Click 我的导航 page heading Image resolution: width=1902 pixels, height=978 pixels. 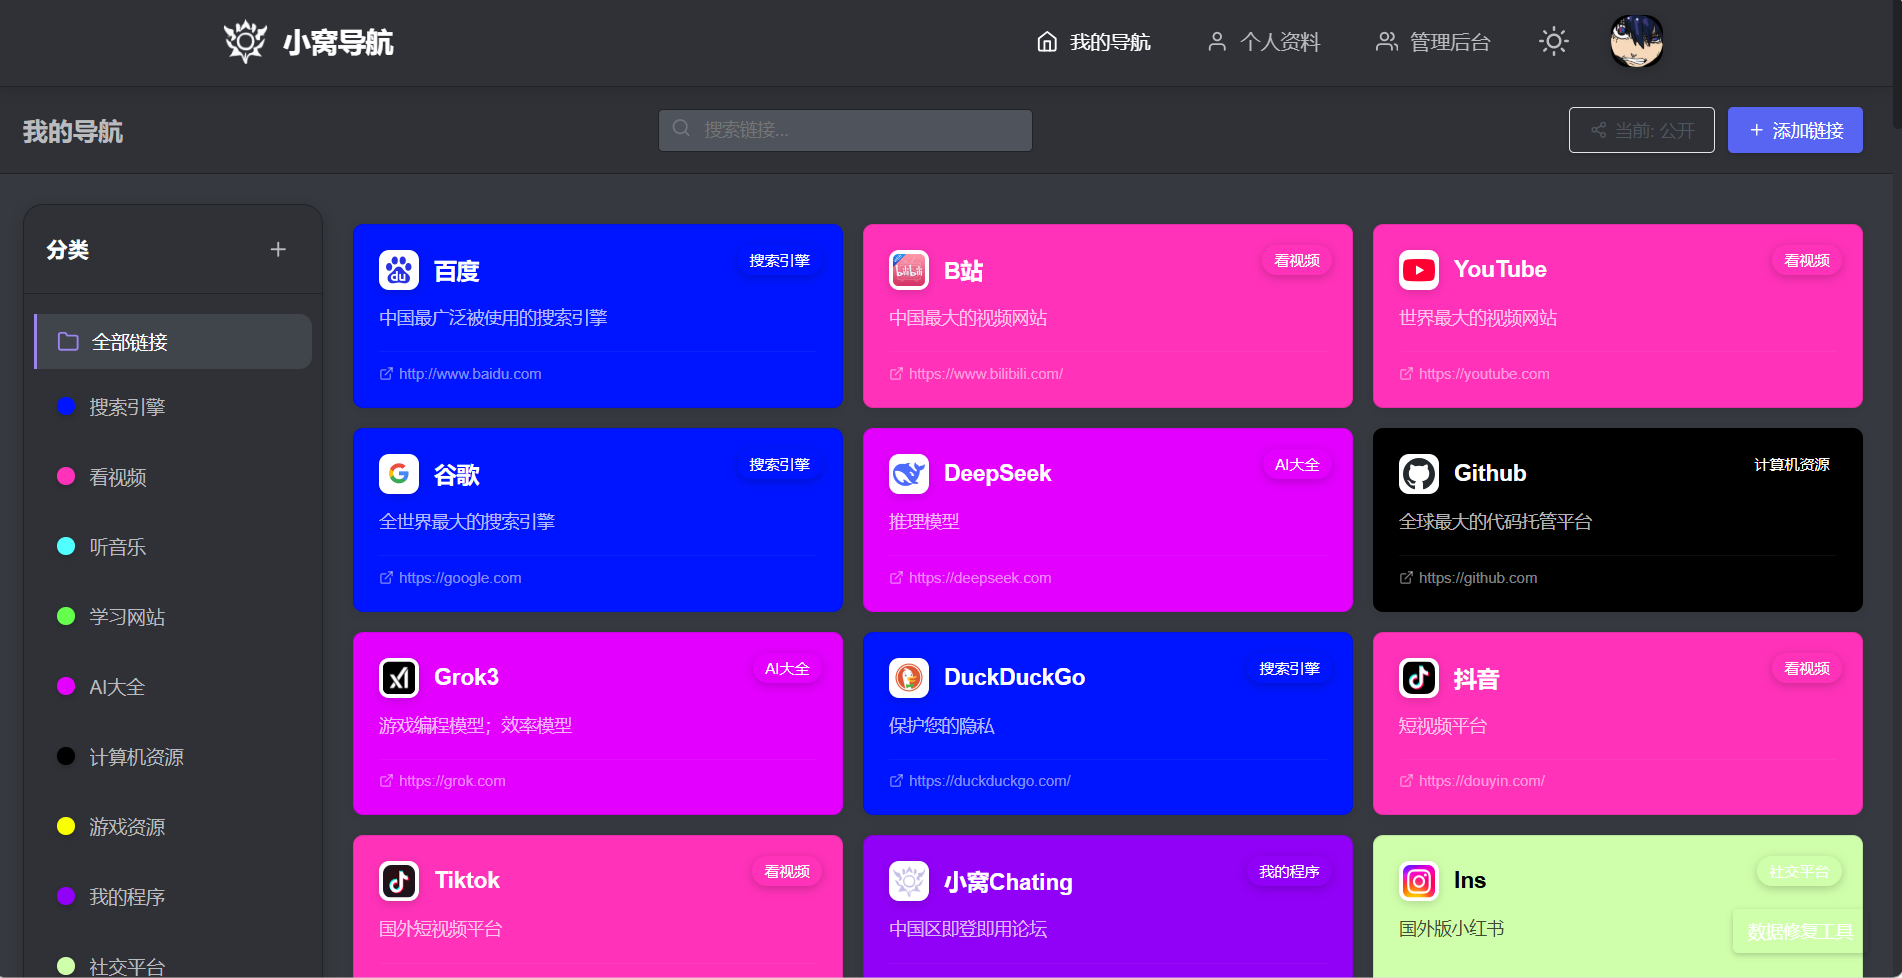[73, 131]
